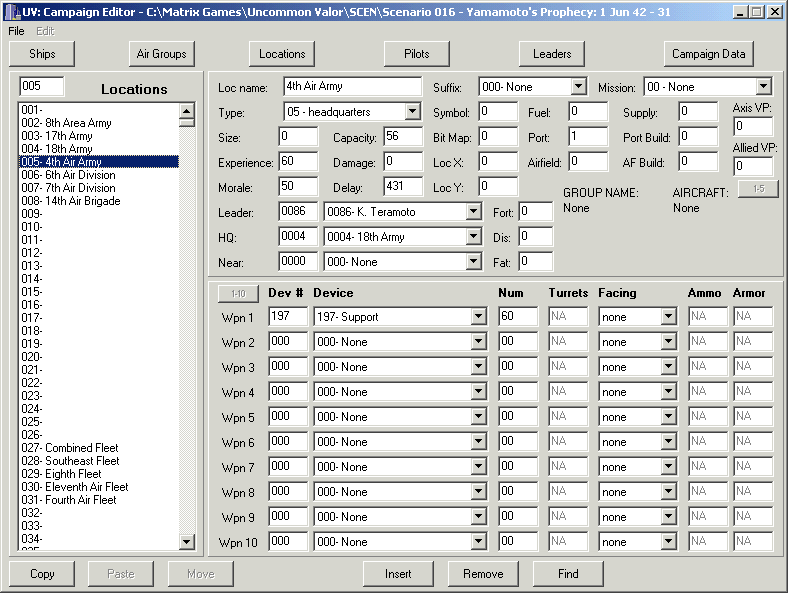Open the File menu
This screenshot has width=788, height=593.
tap(16, 31)
